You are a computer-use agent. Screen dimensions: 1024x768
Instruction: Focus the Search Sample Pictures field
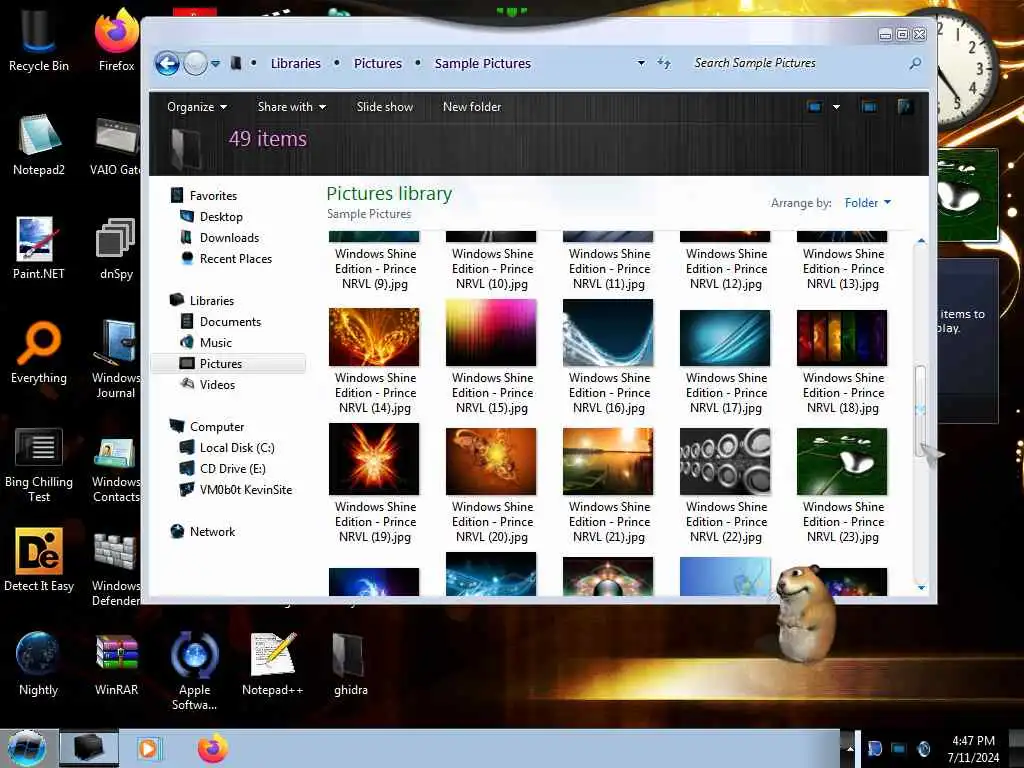point(797,63)
